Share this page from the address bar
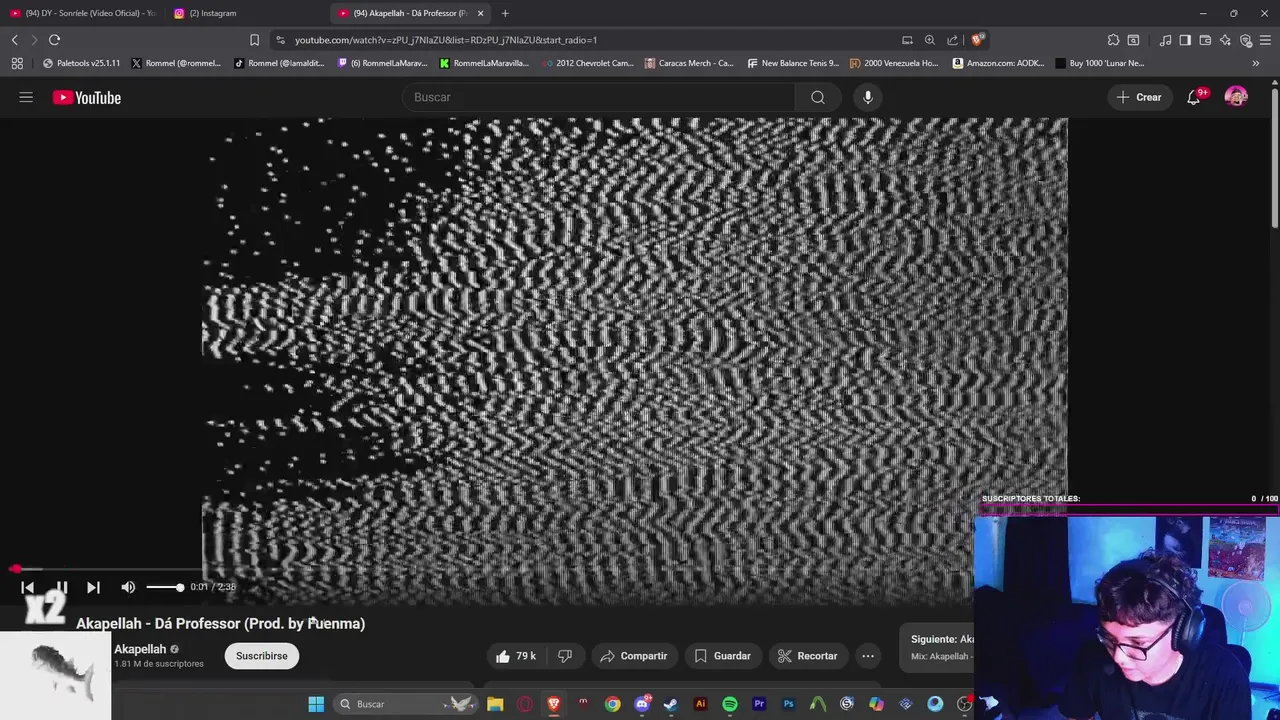The width and height of the screenshot is (1280, 720). (x=951, y=40)
